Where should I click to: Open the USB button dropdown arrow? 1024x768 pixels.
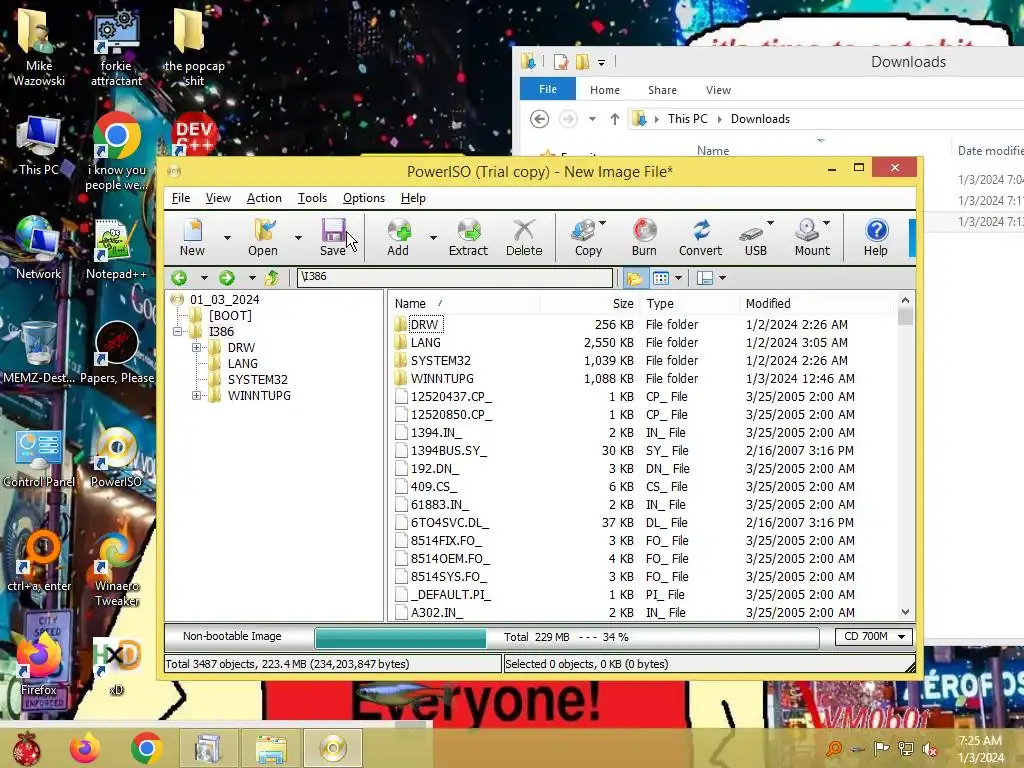(x=771, y=223)
